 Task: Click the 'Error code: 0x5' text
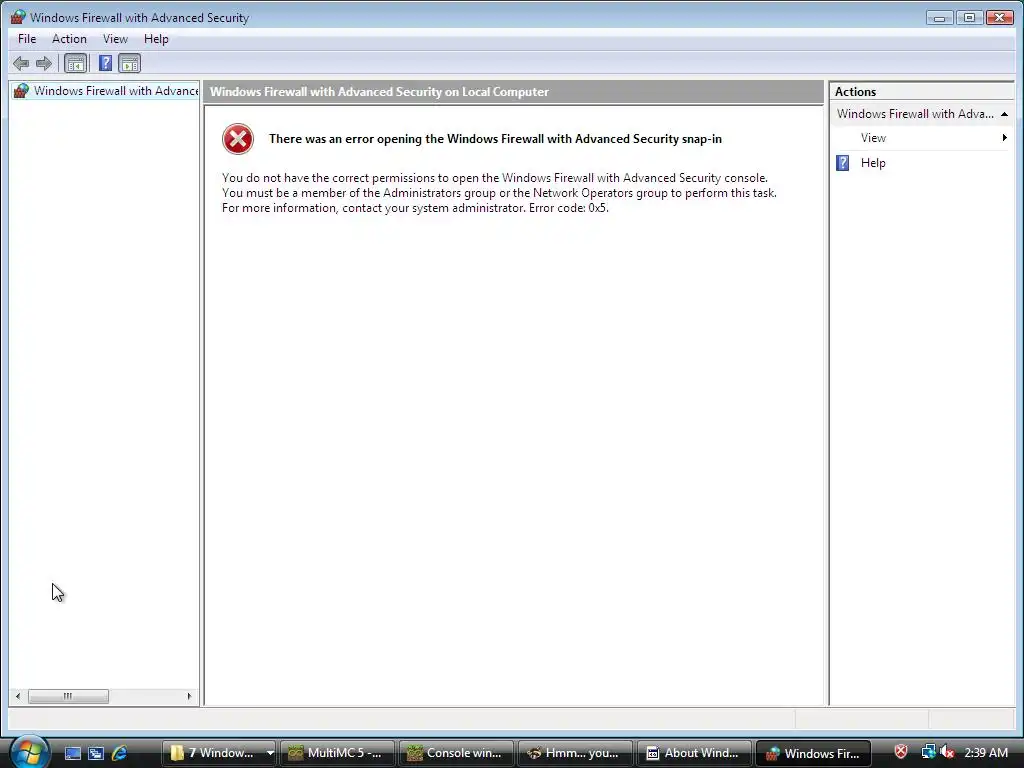(568, 208)
